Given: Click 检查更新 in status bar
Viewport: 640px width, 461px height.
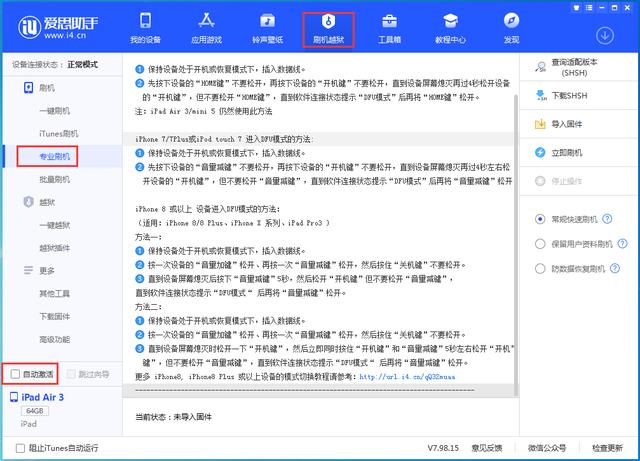Looking at the screenshot, I should 607,448.
